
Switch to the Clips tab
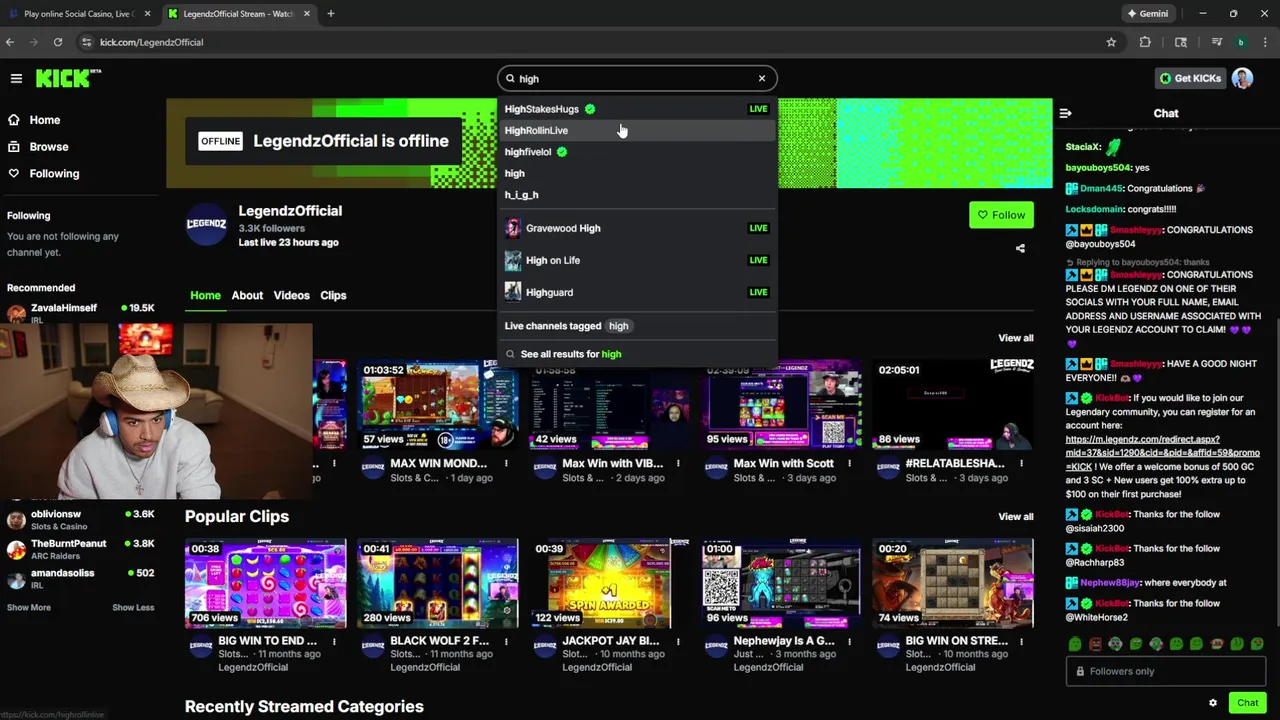333,295
